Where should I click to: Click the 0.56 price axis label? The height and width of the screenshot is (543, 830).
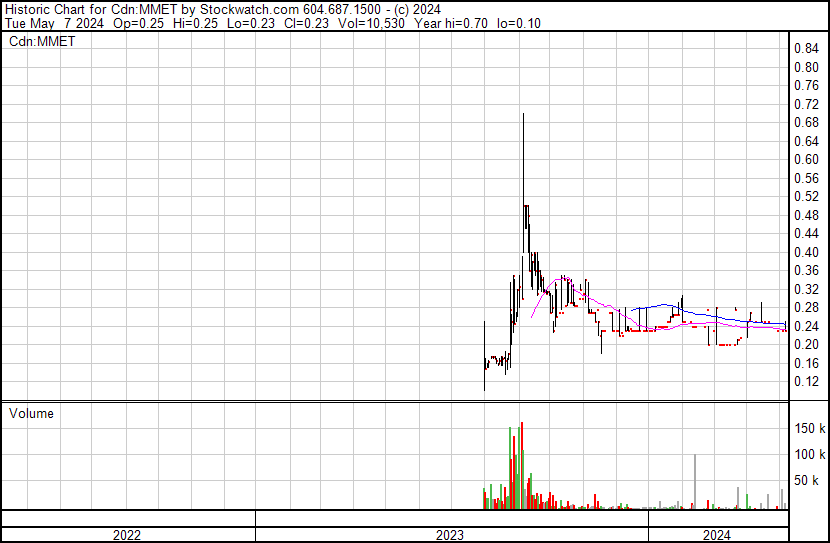[x=807, y=178]
